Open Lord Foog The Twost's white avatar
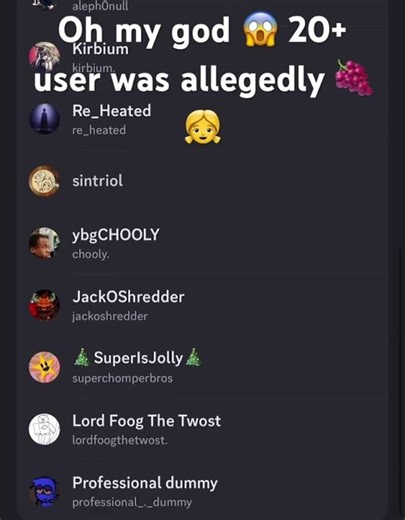405x520 pixels. coord(44,429)
